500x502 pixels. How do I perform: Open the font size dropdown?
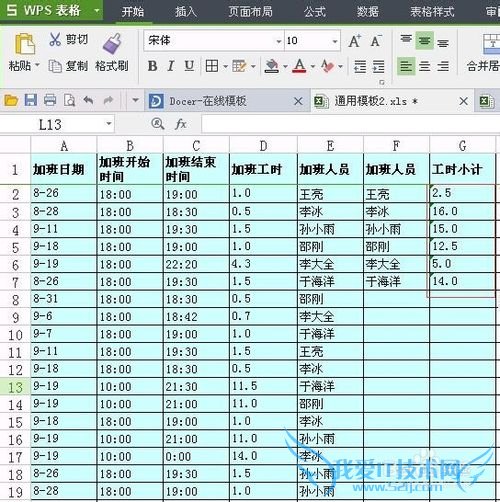[x=335, y=41]
